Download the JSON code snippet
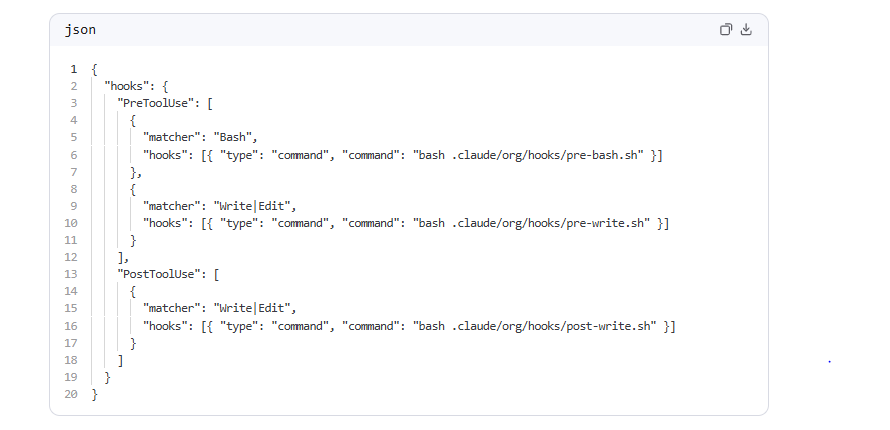Viewport: 890px width, 430px height. (746, 30)
